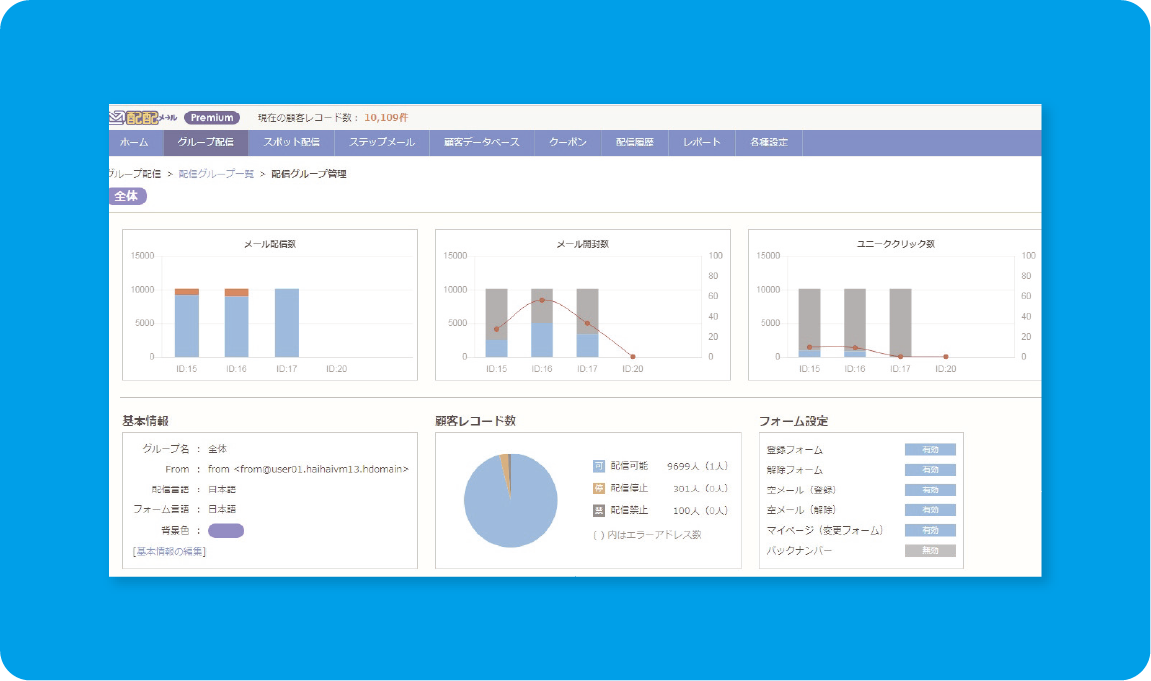Click the 100人（0人） count
1151x681 pixels.
(x=700, y=510)
